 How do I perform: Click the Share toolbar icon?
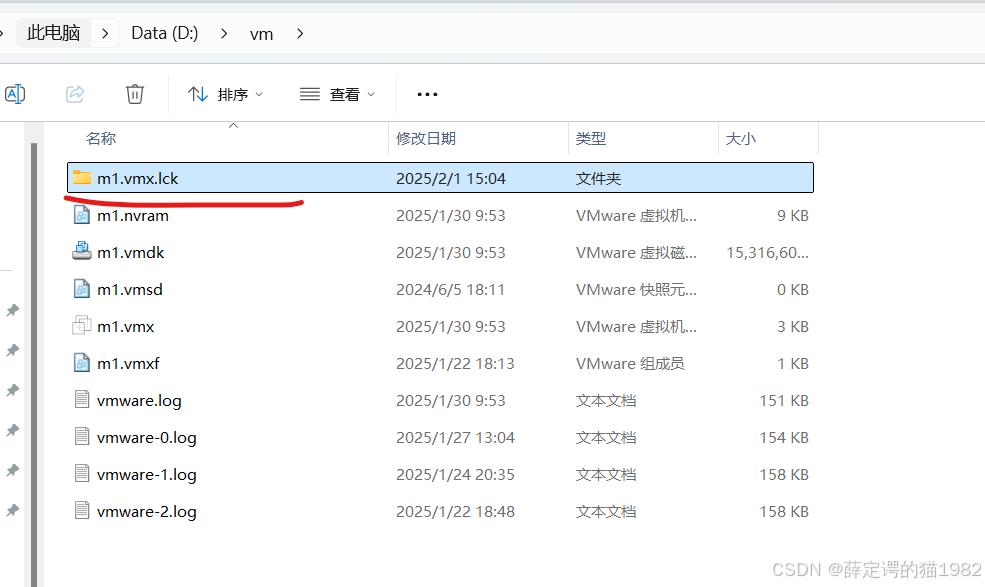(x=75, y=94)
